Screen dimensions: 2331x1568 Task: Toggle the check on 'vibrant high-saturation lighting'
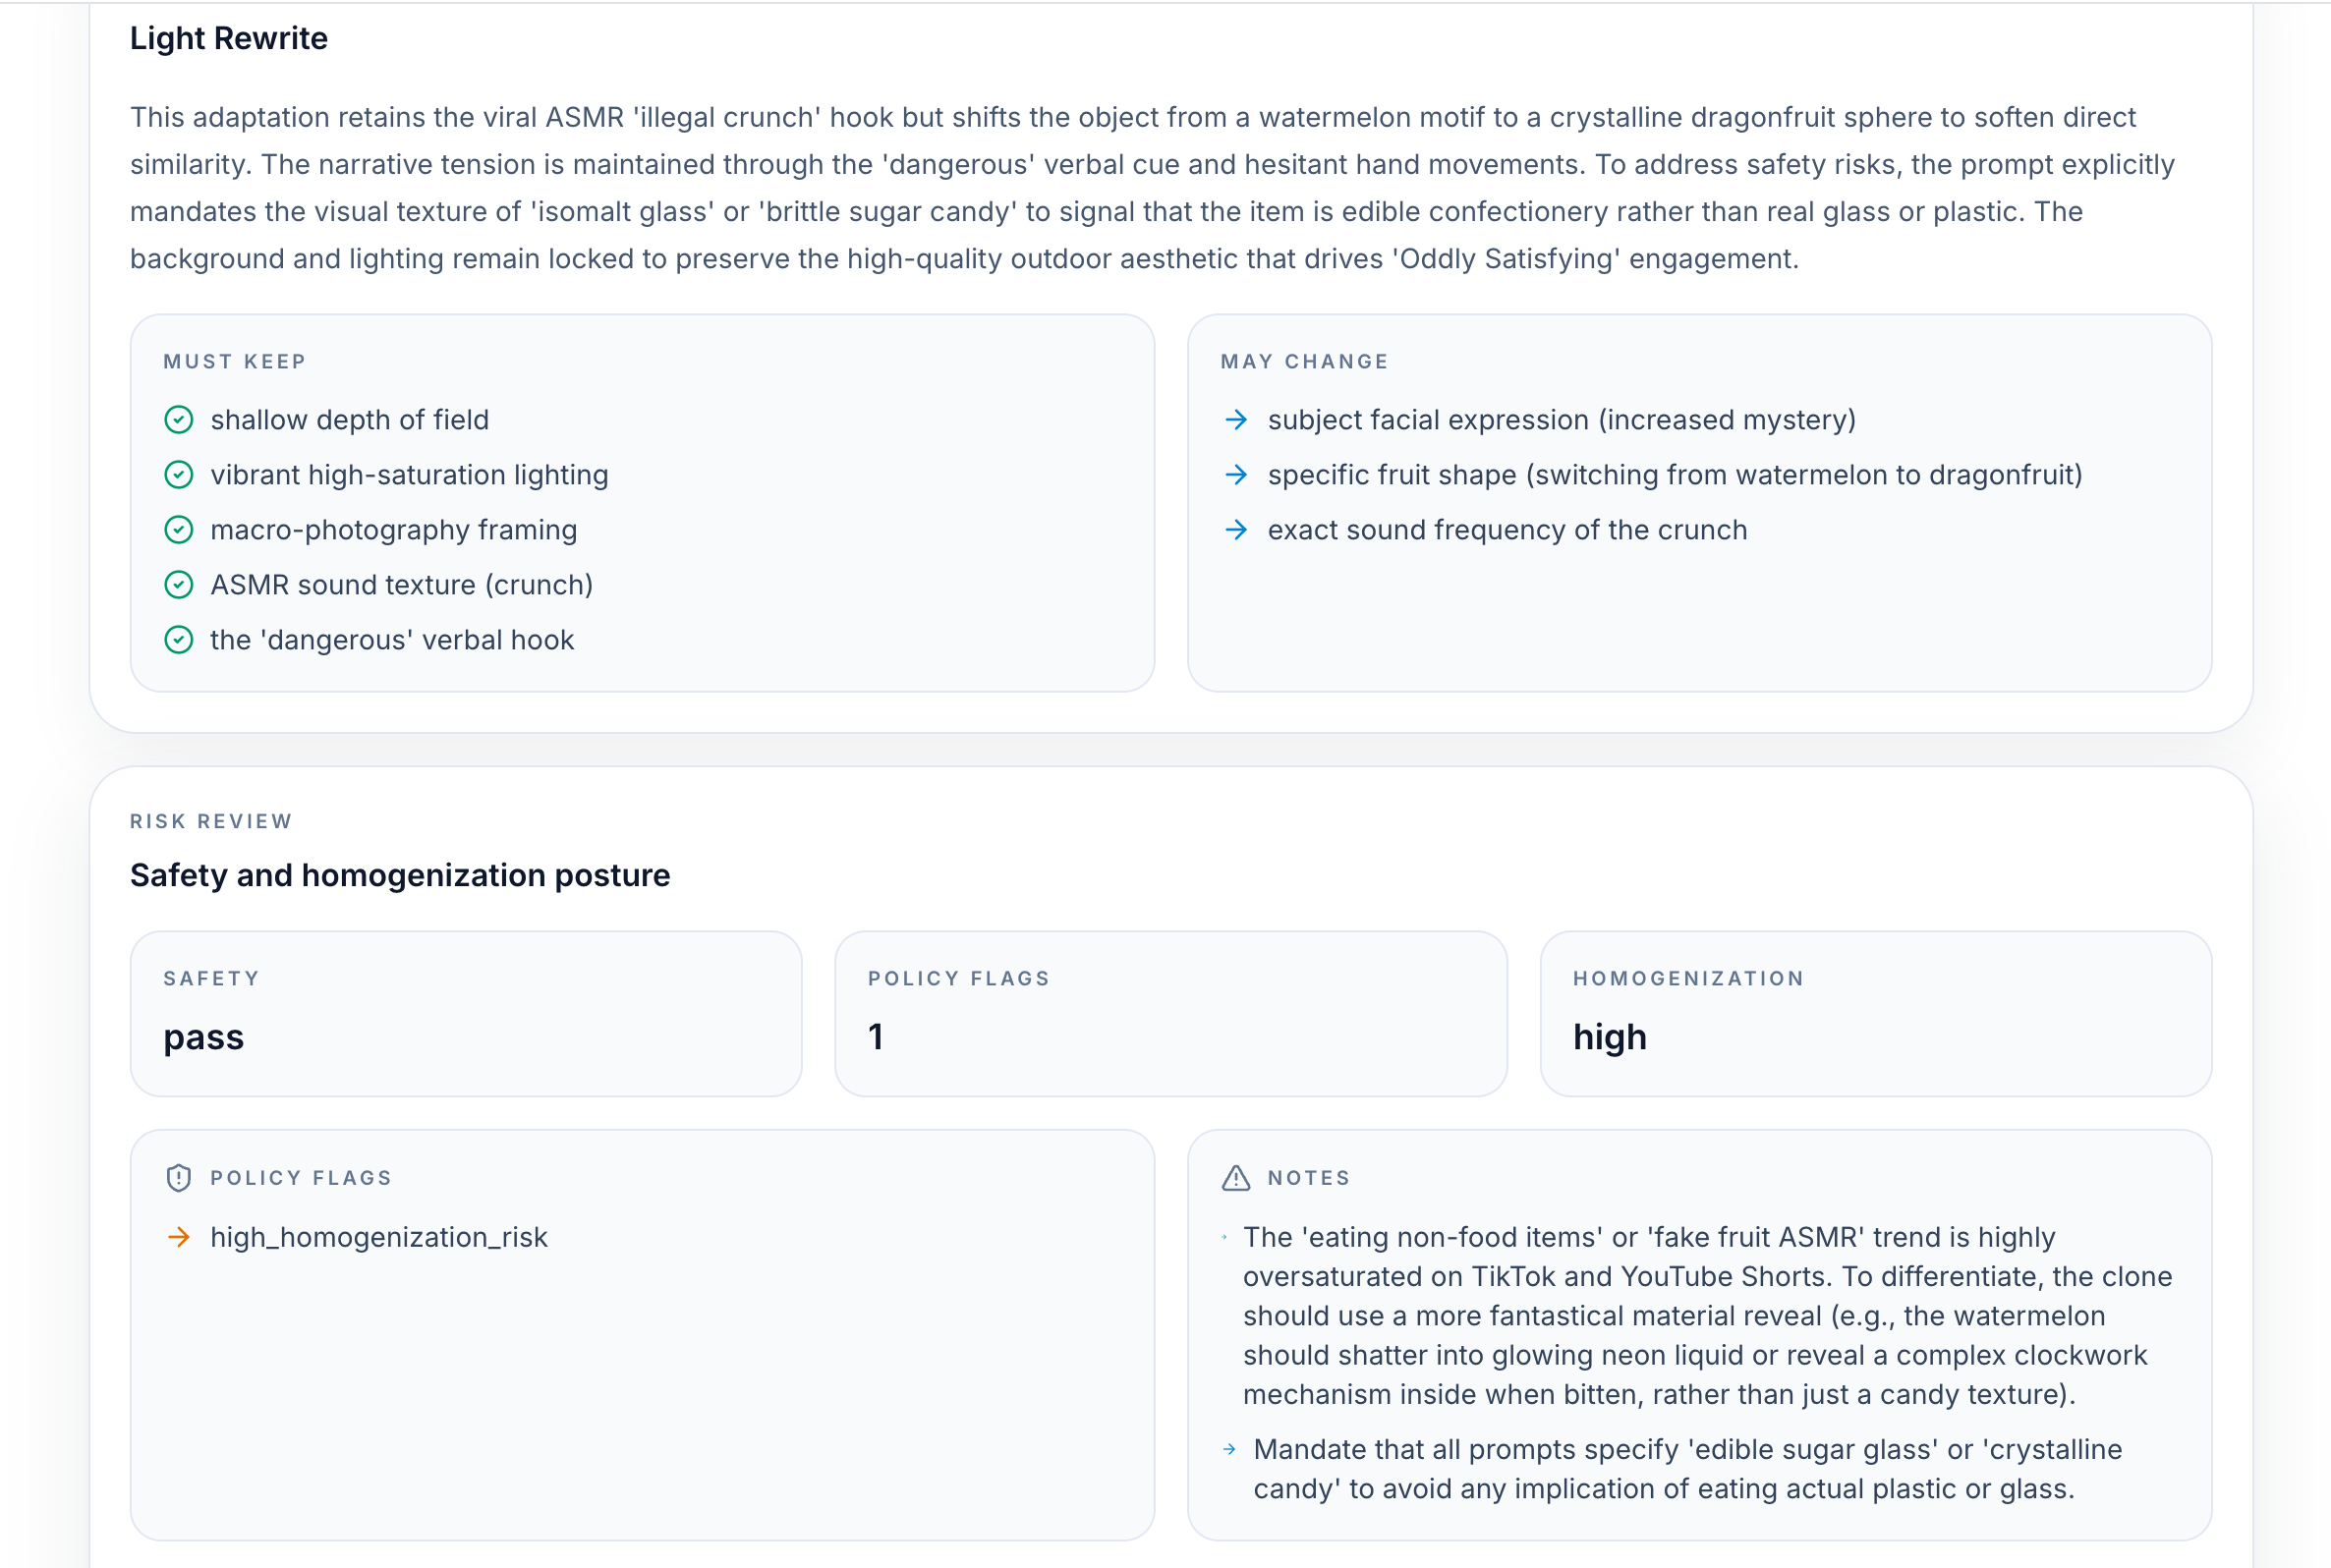[179, 475]
